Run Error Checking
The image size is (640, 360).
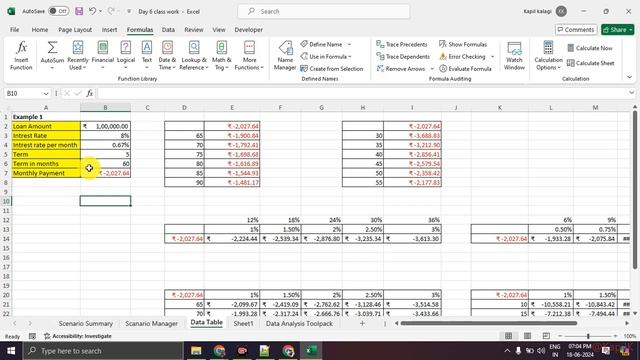coord(462,56)
